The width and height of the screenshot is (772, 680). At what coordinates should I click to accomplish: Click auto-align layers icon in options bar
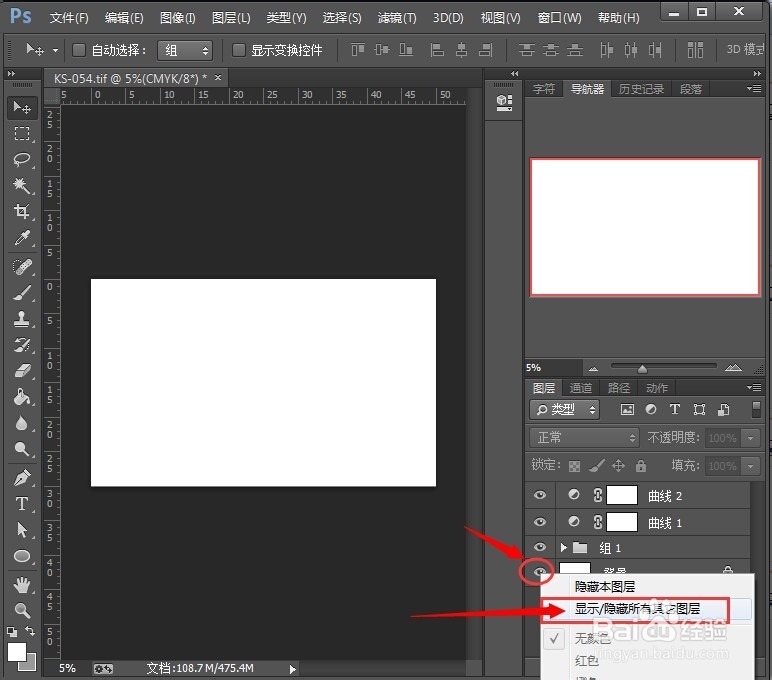click(695, 50)
